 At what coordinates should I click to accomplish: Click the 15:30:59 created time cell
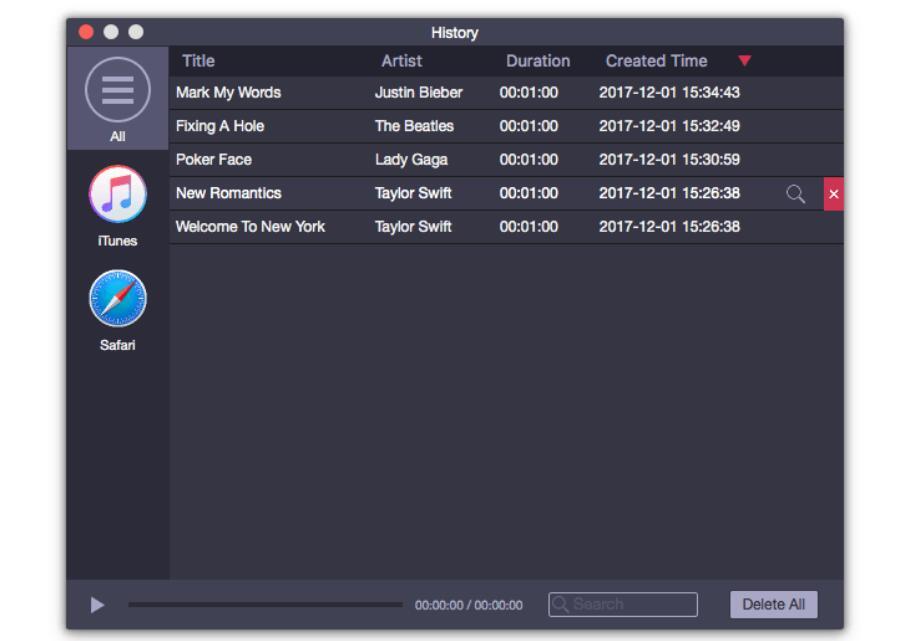click(669, 159)
